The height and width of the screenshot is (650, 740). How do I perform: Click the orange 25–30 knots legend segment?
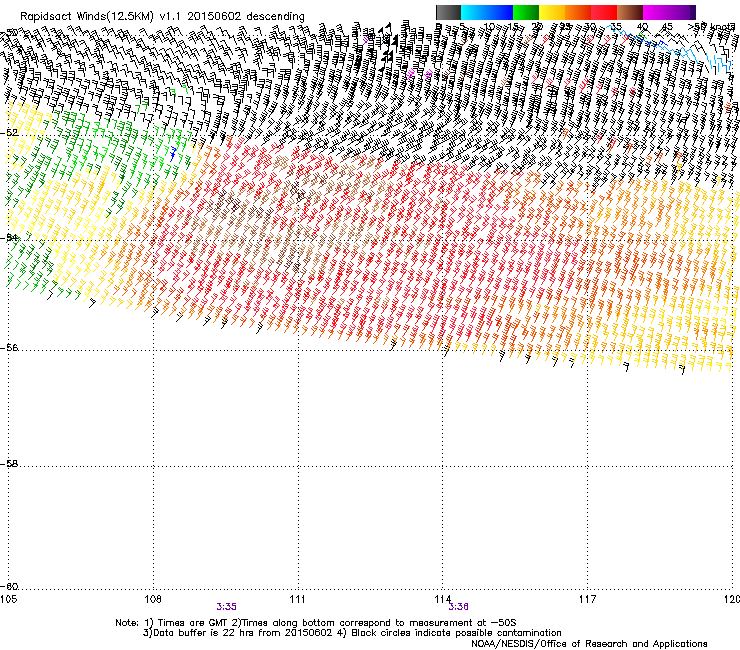click(578, 12)
